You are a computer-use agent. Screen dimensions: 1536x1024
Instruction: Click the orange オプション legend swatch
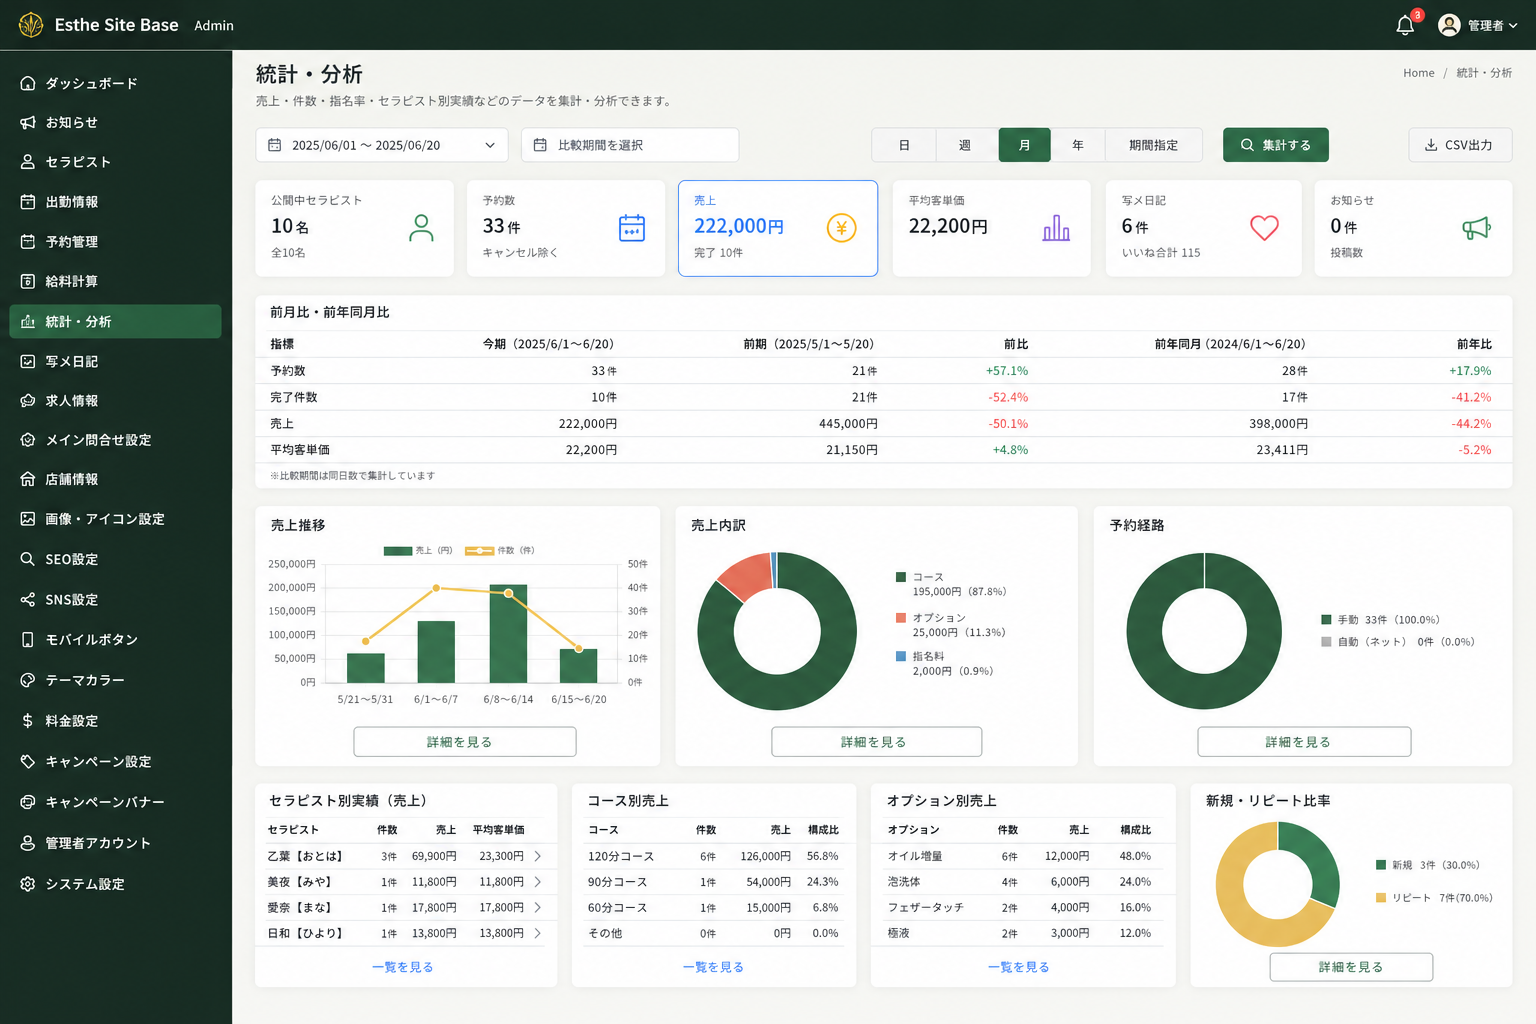[x=901, y=618]
